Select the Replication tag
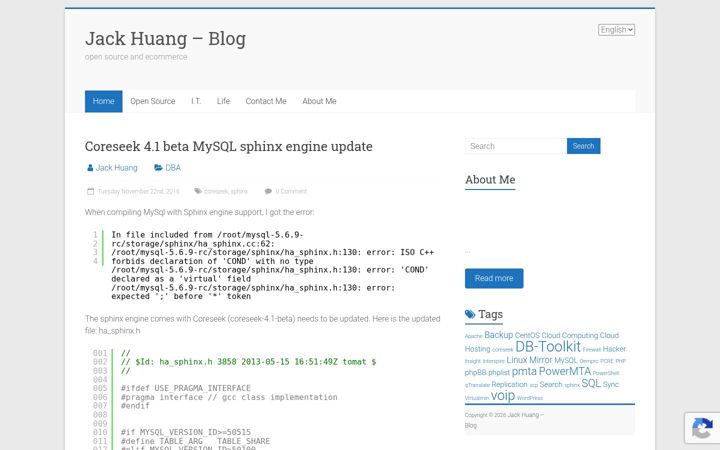Viewport: 720px width, 450px height. pos(509,385)
